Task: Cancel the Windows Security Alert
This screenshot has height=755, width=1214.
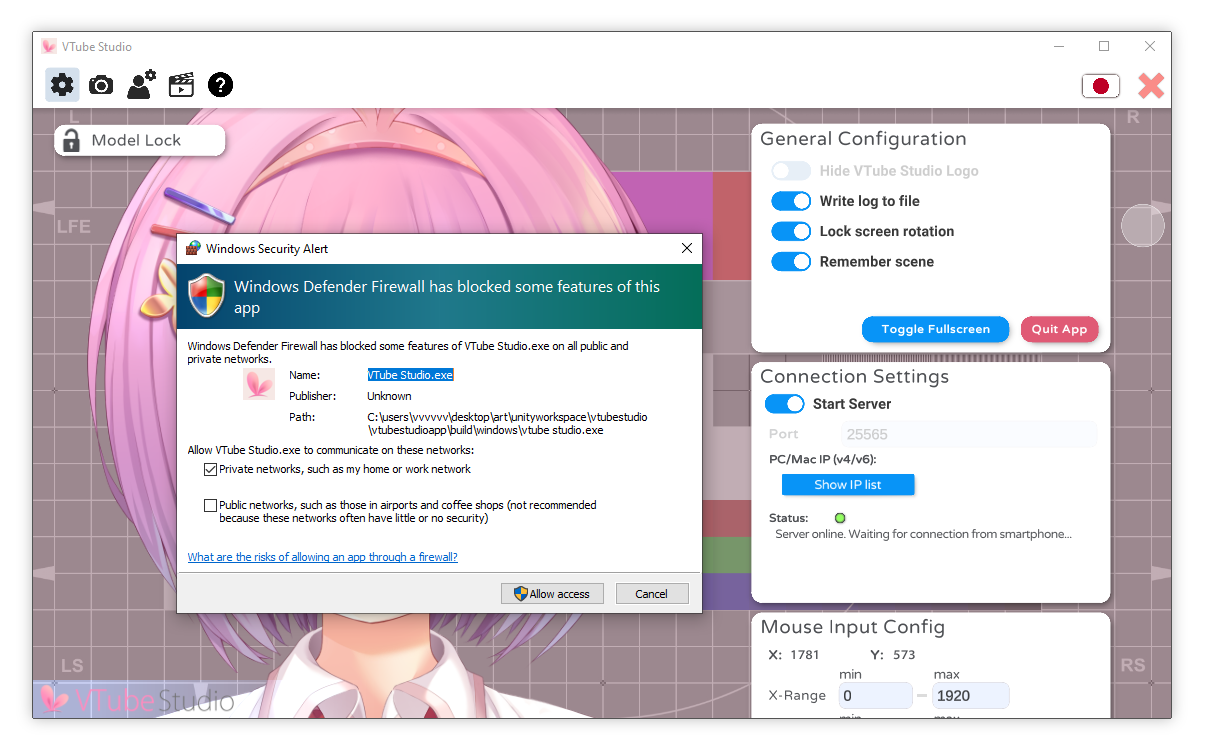Action: click(x=652, y=594)
